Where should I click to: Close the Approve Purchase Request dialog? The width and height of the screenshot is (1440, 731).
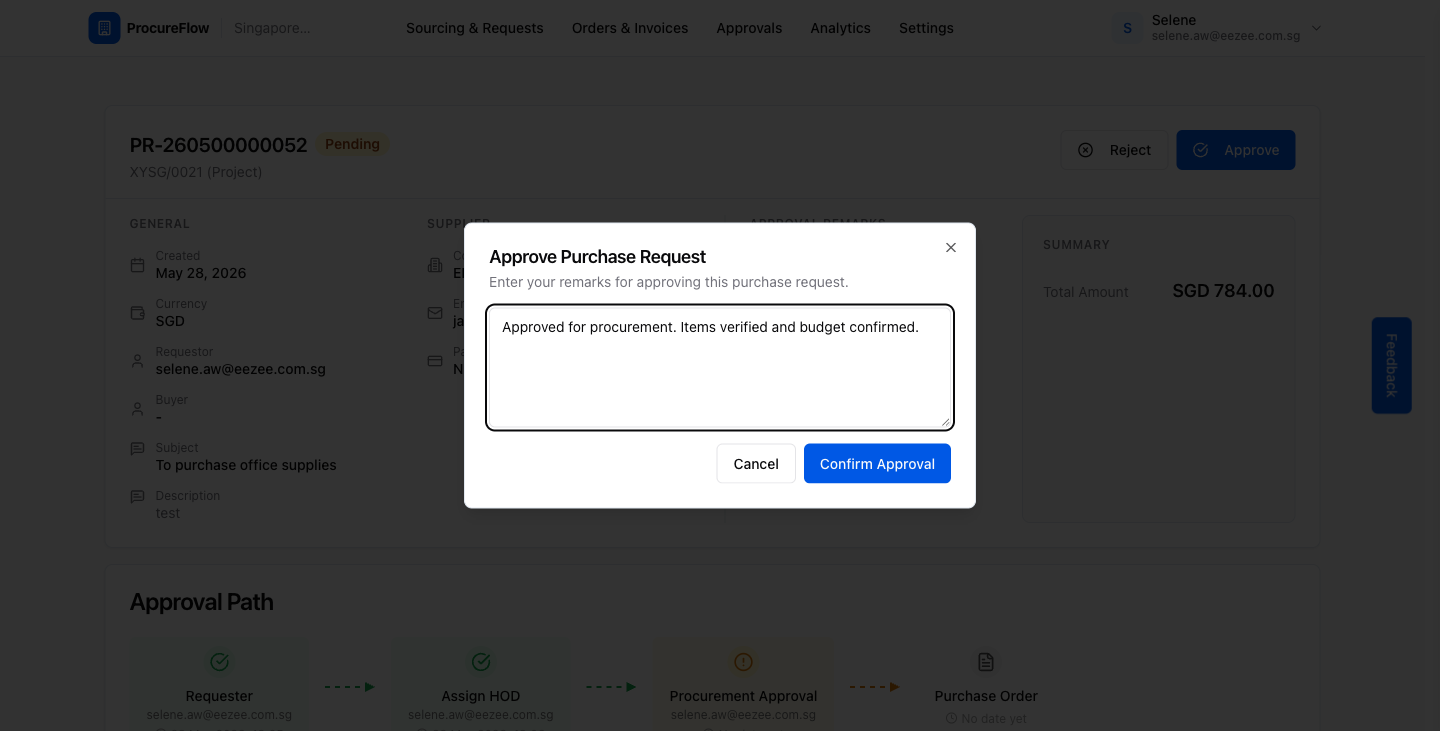click(x=951, y=247)
